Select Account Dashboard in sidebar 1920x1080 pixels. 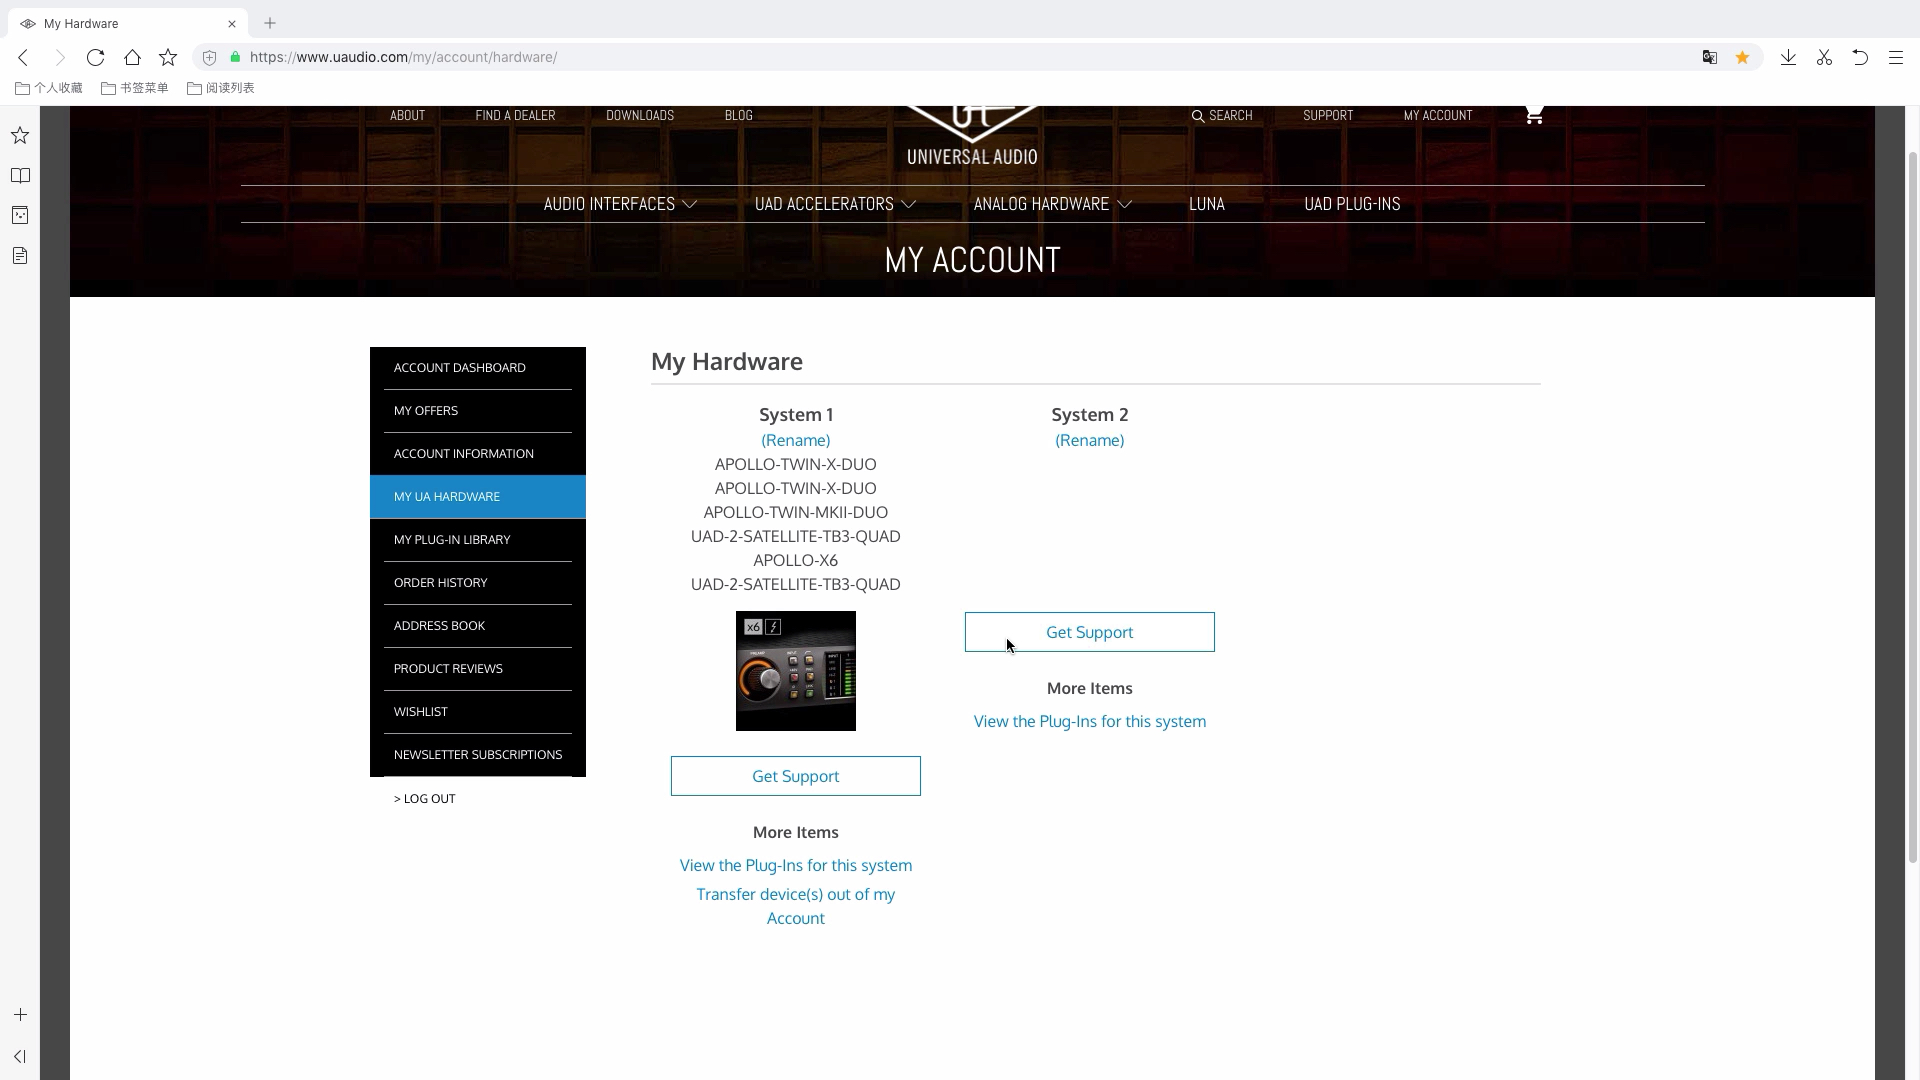478,367
